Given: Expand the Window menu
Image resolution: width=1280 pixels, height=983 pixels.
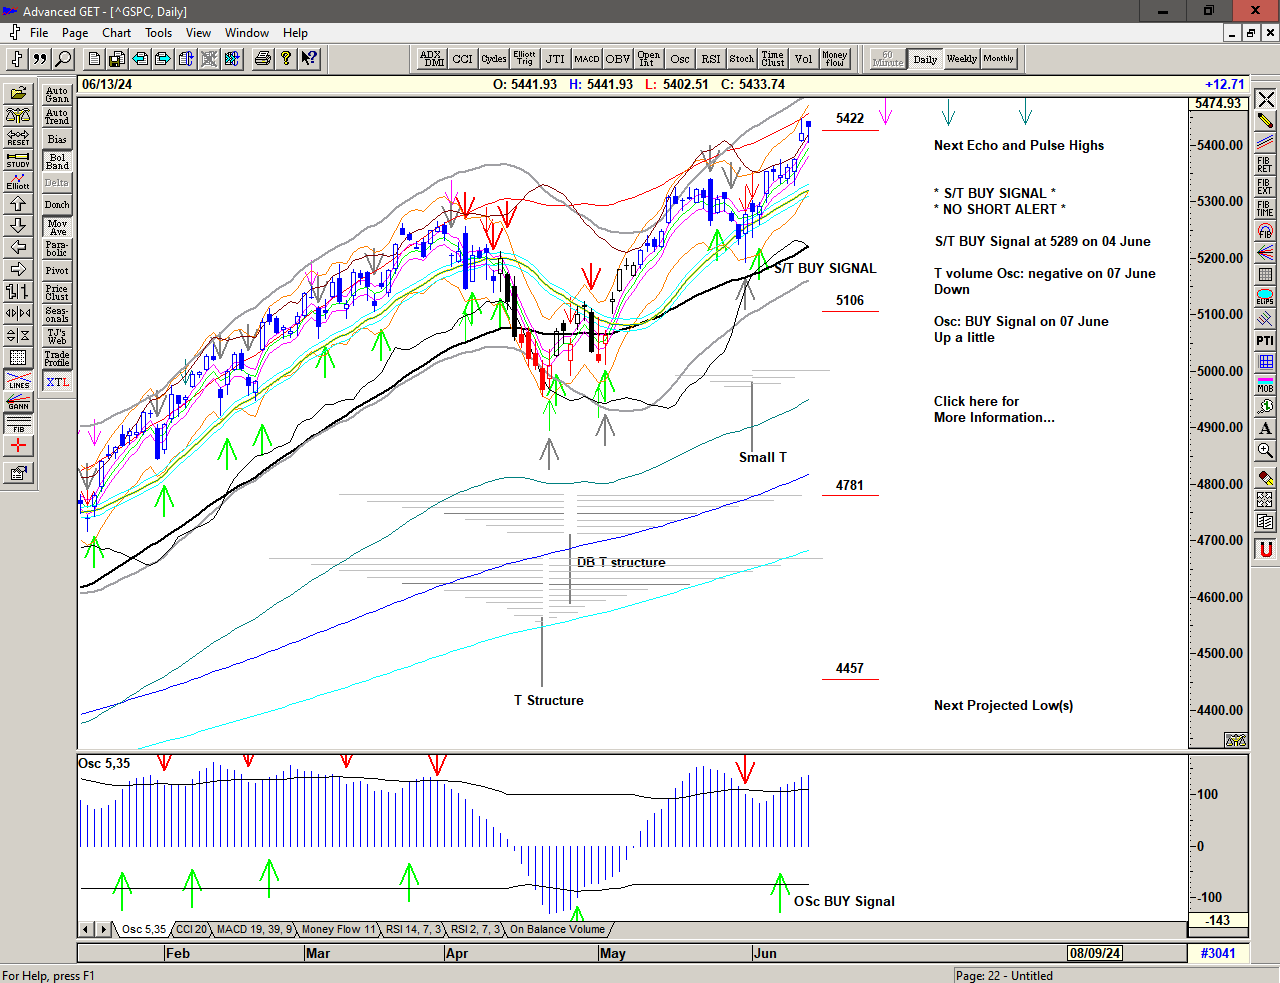Looking at the screenshot, I should coord(246,33).
